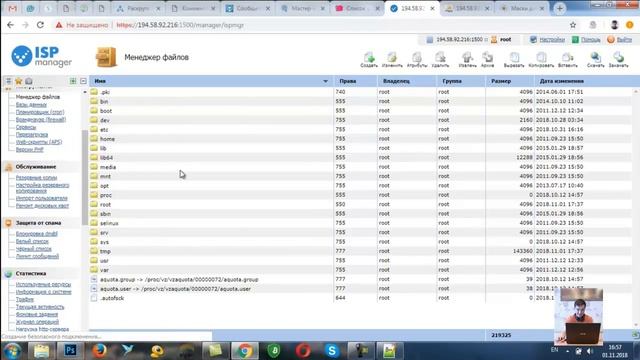Collapse the Защита от спама section header
The height and width of the screenshot is (360, 640).
click(38, 223)
